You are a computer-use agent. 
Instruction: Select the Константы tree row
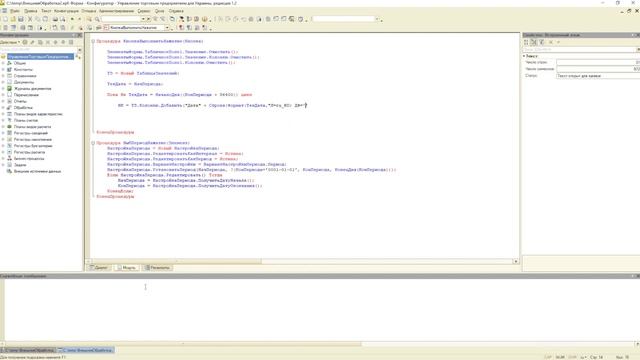pyautogui.click(x=23, y=69)
